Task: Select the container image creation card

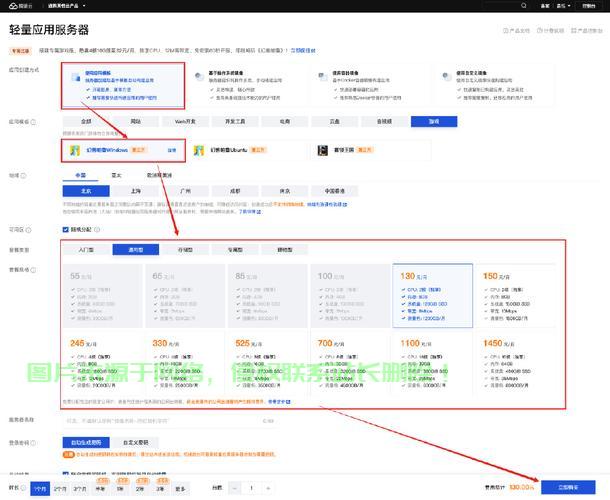Action: 370,86
